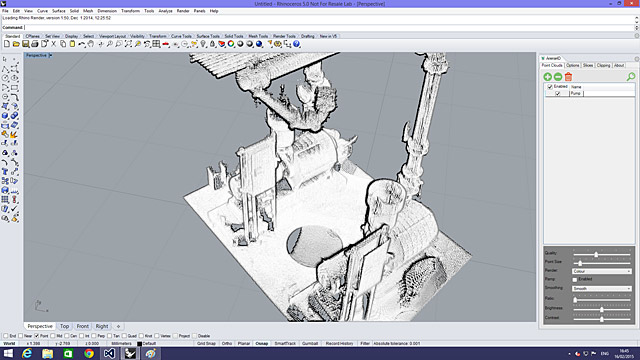Click the Print icon in toolbar
640x360 pixels.
point(35,44)
